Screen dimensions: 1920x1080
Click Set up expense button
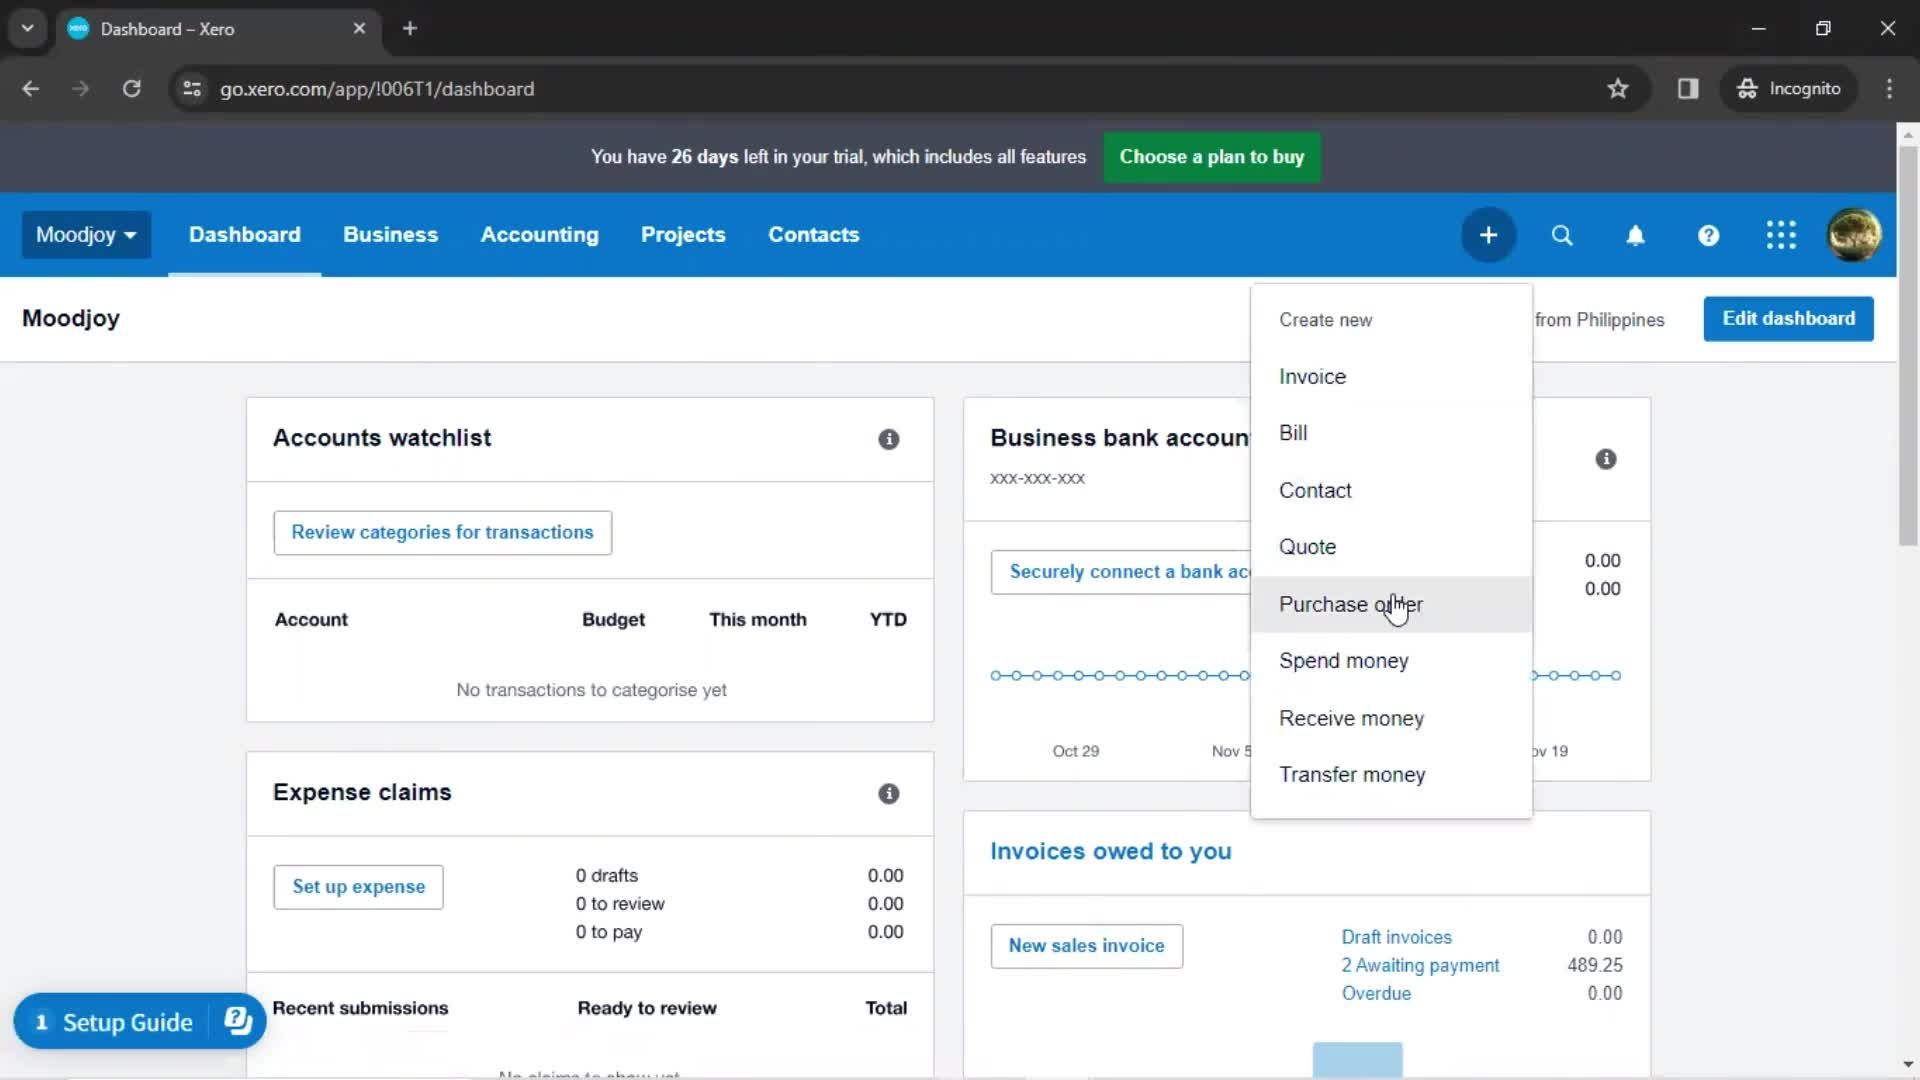[358, 887]
